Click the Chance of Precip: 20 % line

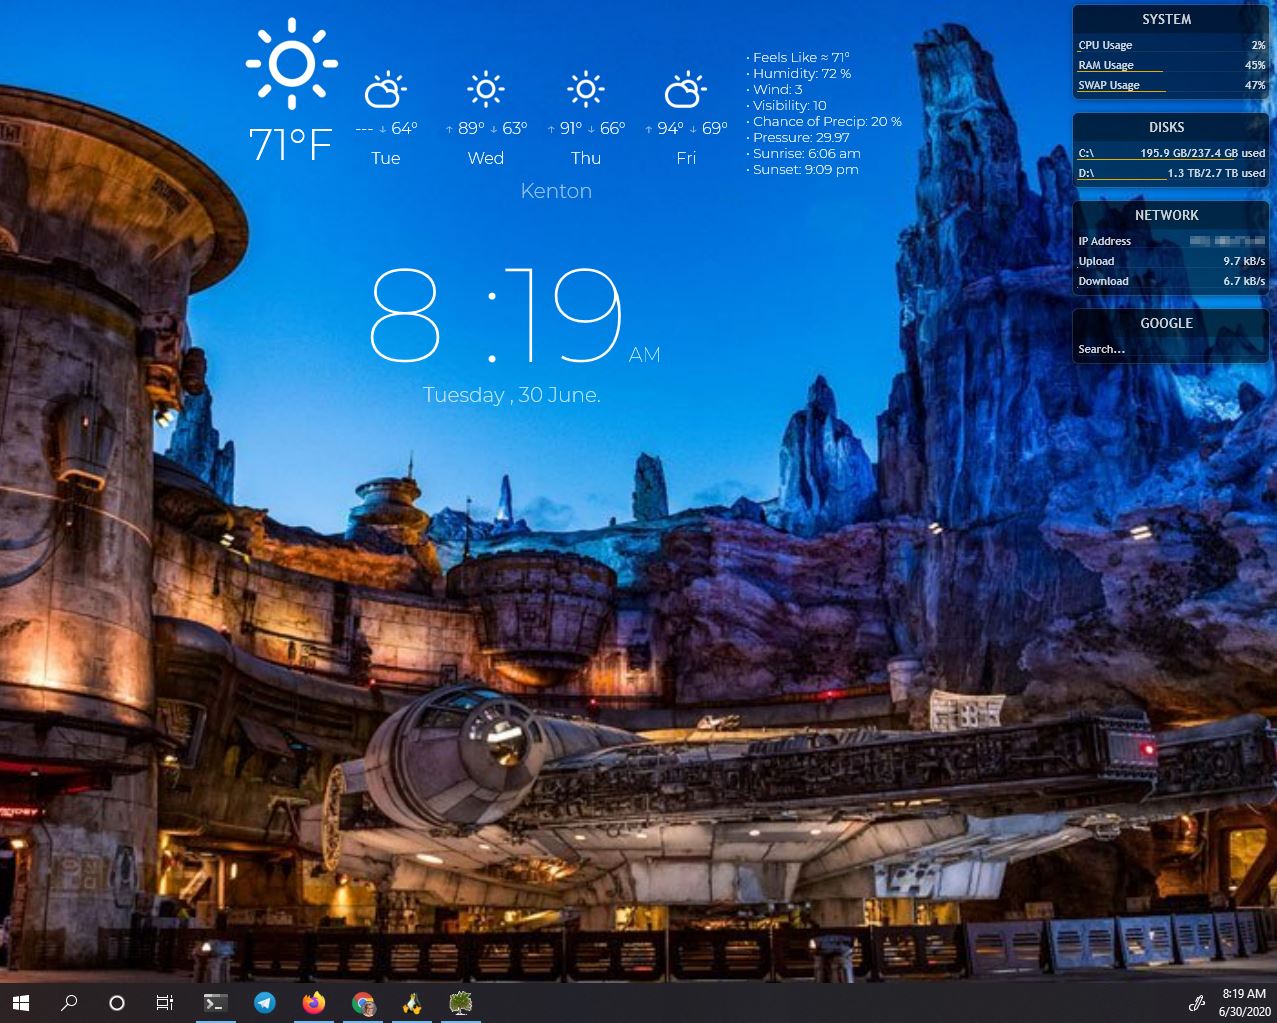click(824, 121)
